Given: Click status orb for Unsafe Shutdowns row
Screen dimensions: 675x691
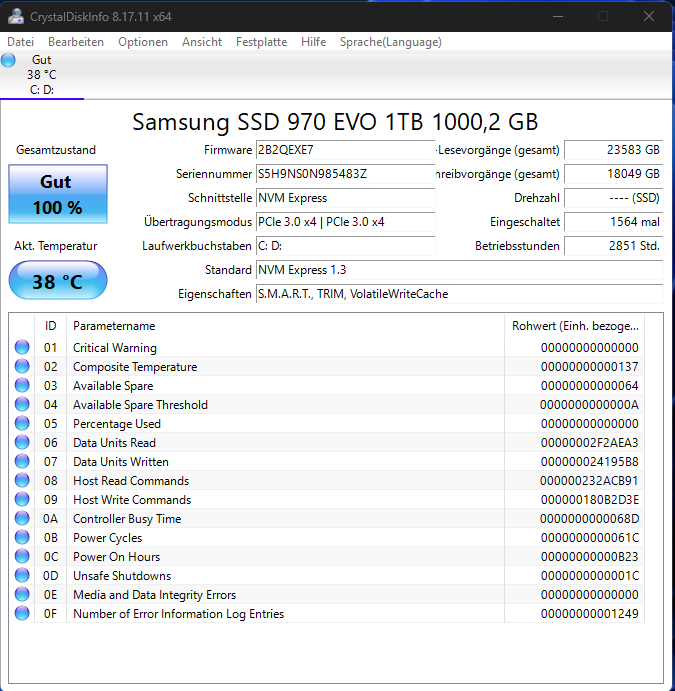Looking at the screenshot, I should click(x=22, y=575).
